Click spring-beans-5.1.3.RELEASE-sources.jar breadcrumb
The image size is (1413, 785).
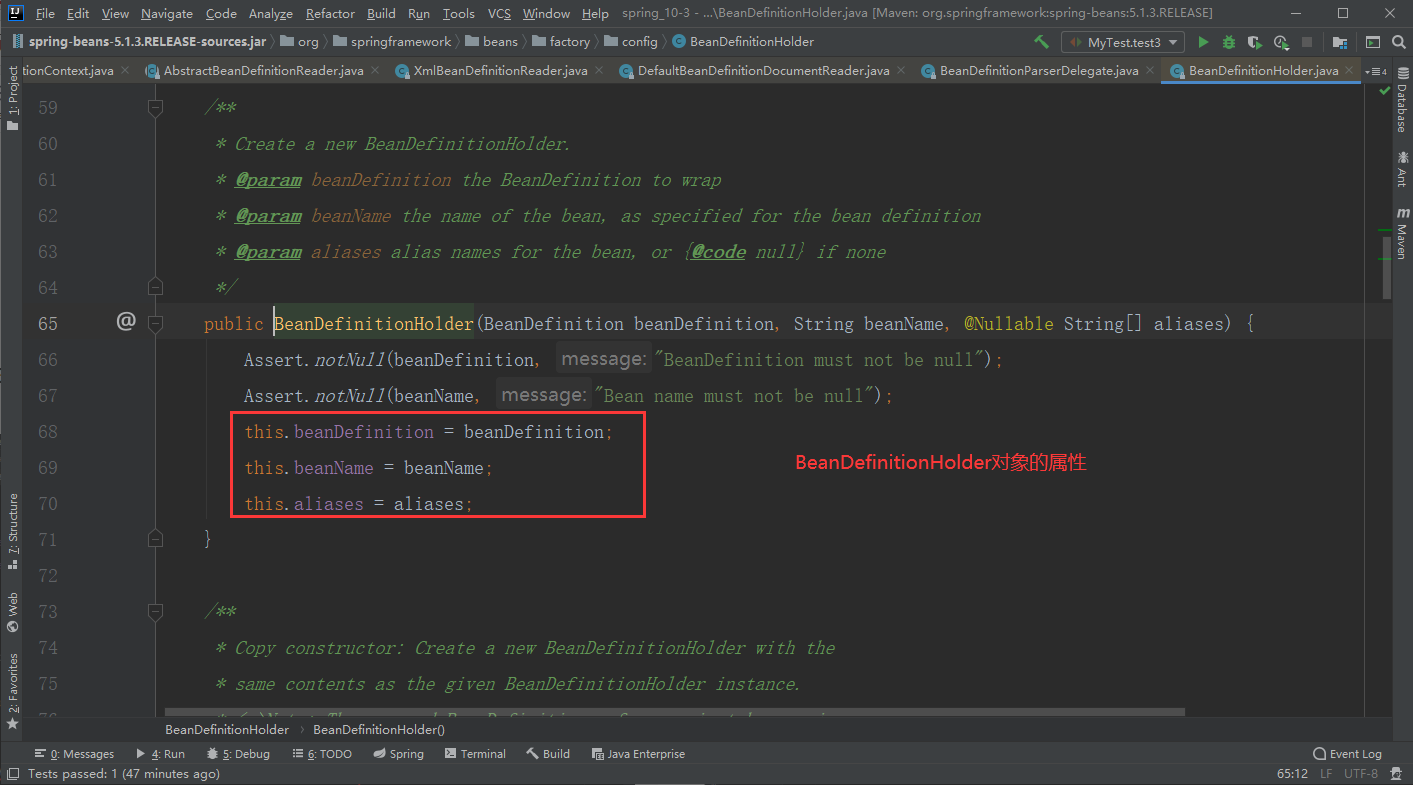click(x=138, y=42)
